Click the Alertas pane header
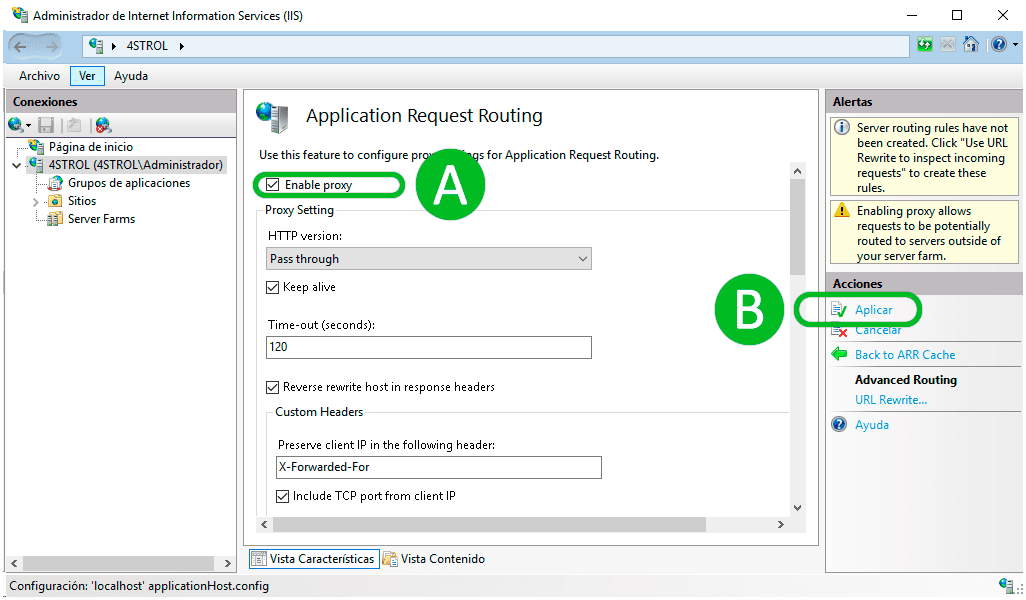 click(924, 102)
